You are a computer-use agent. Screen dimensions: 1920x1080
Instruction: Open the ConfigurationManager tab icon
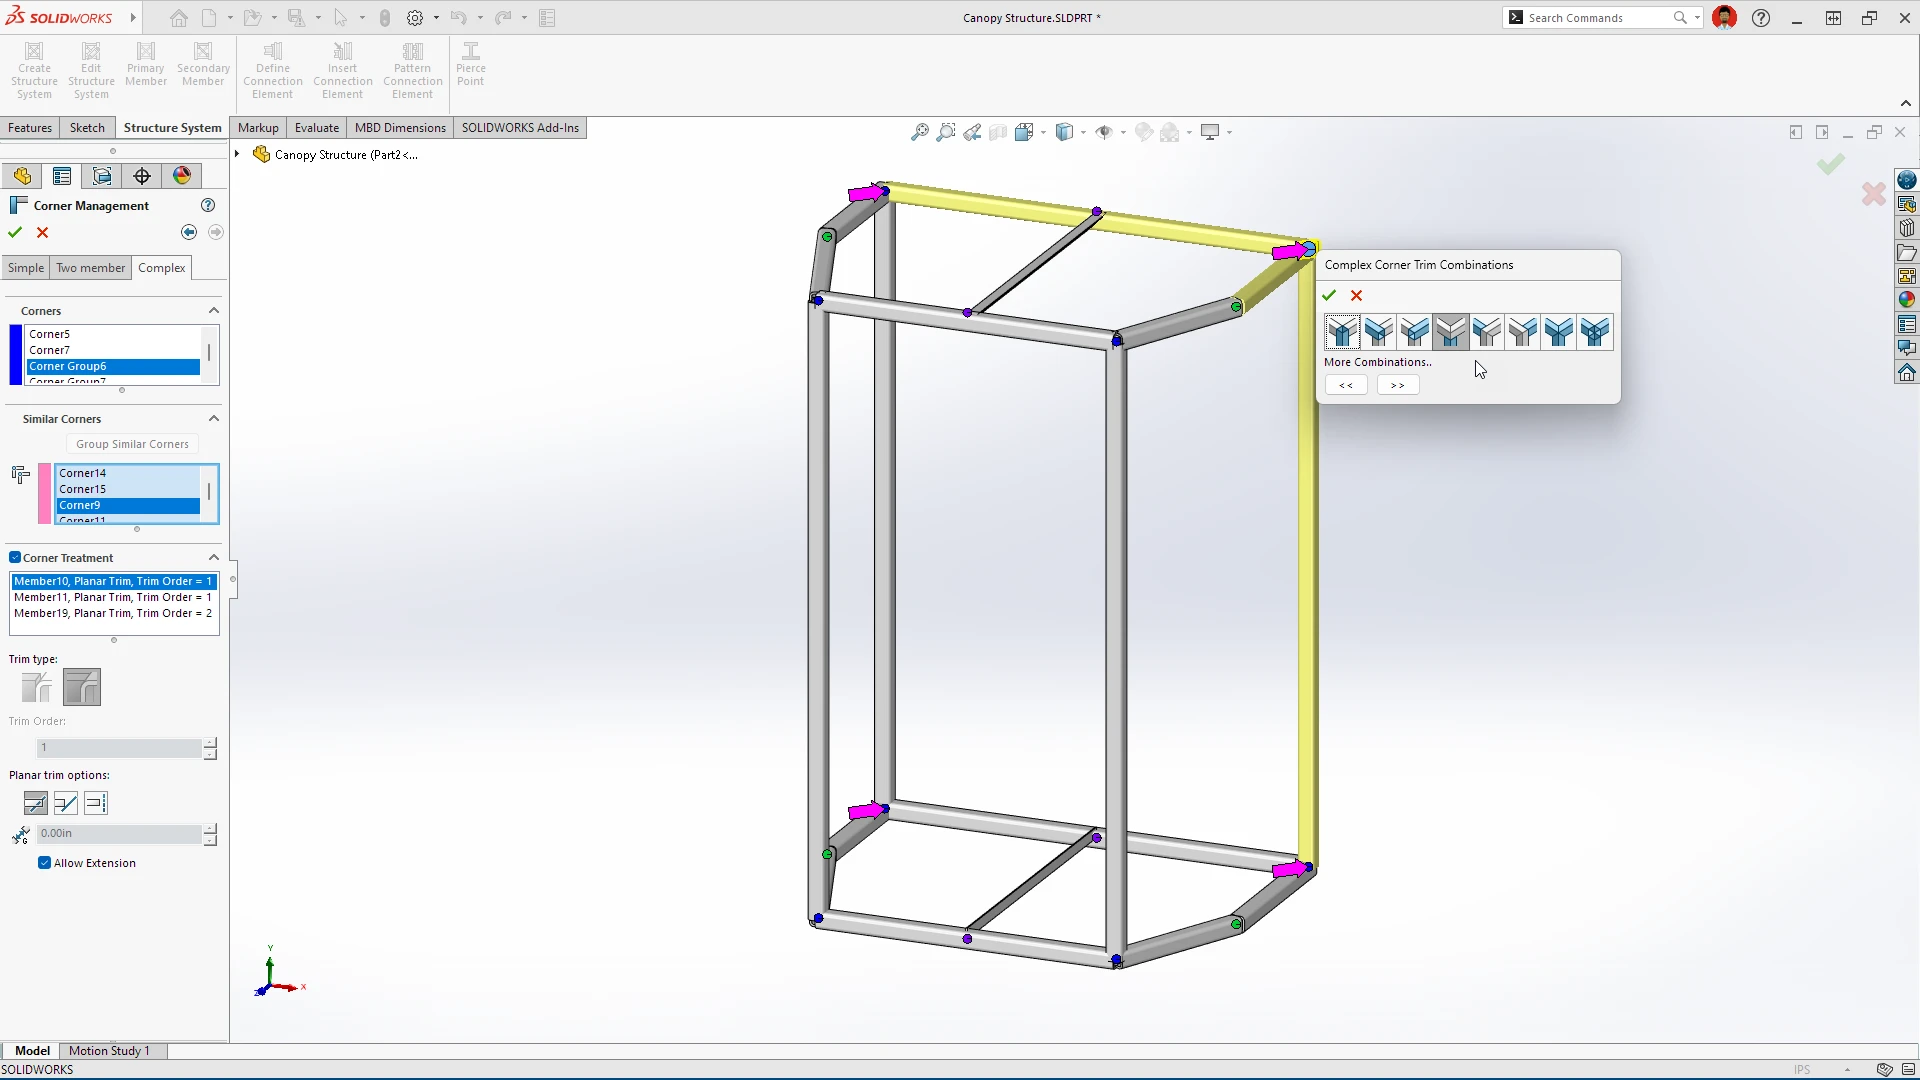coord(102,176)
